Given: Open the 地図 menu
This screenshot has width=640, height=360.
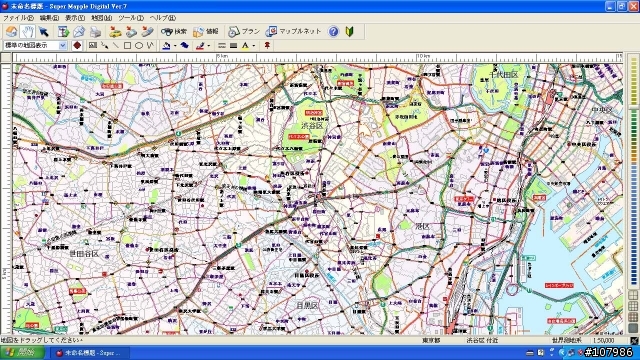Looking at the screenshot, I should click(x=101, y=18).
